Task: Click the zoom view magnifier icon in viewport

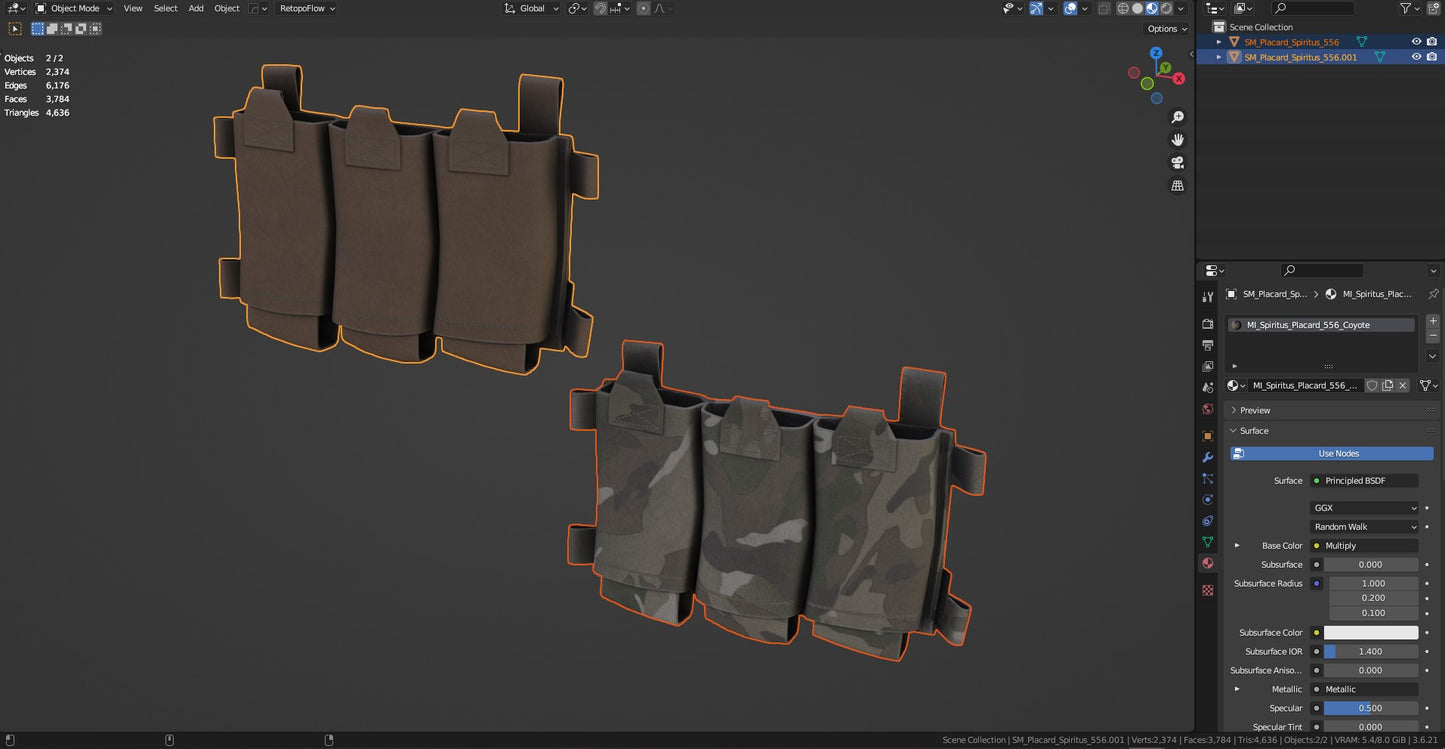Action: click(1177, 118)
